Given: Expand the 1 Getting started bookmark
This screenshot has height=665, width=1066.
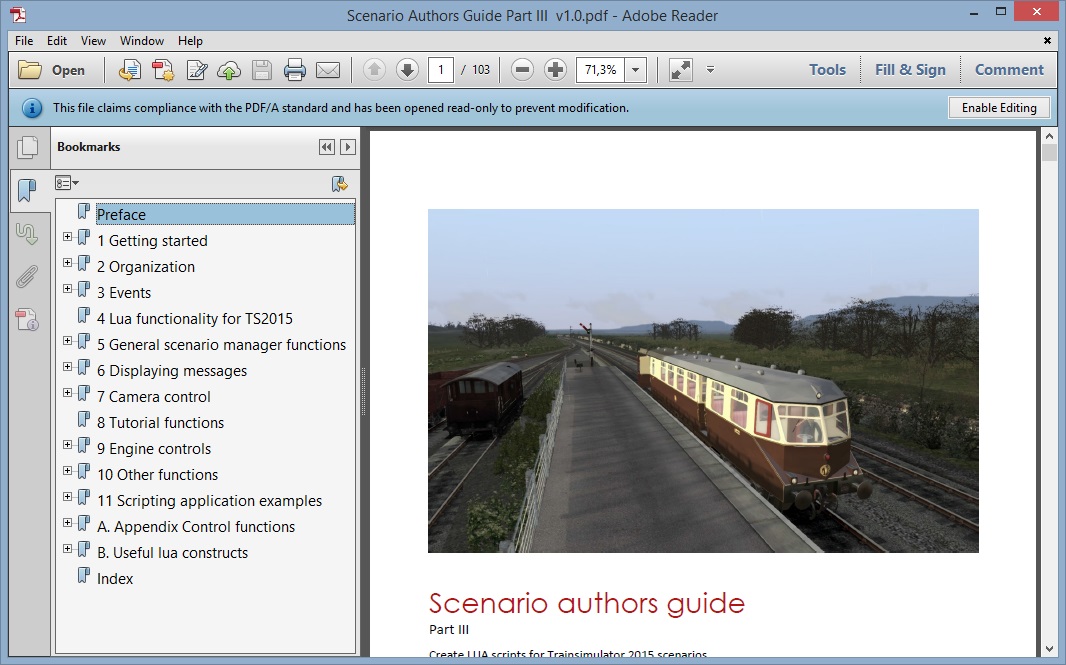Looking at the screenshot, I should pos(67,237).
